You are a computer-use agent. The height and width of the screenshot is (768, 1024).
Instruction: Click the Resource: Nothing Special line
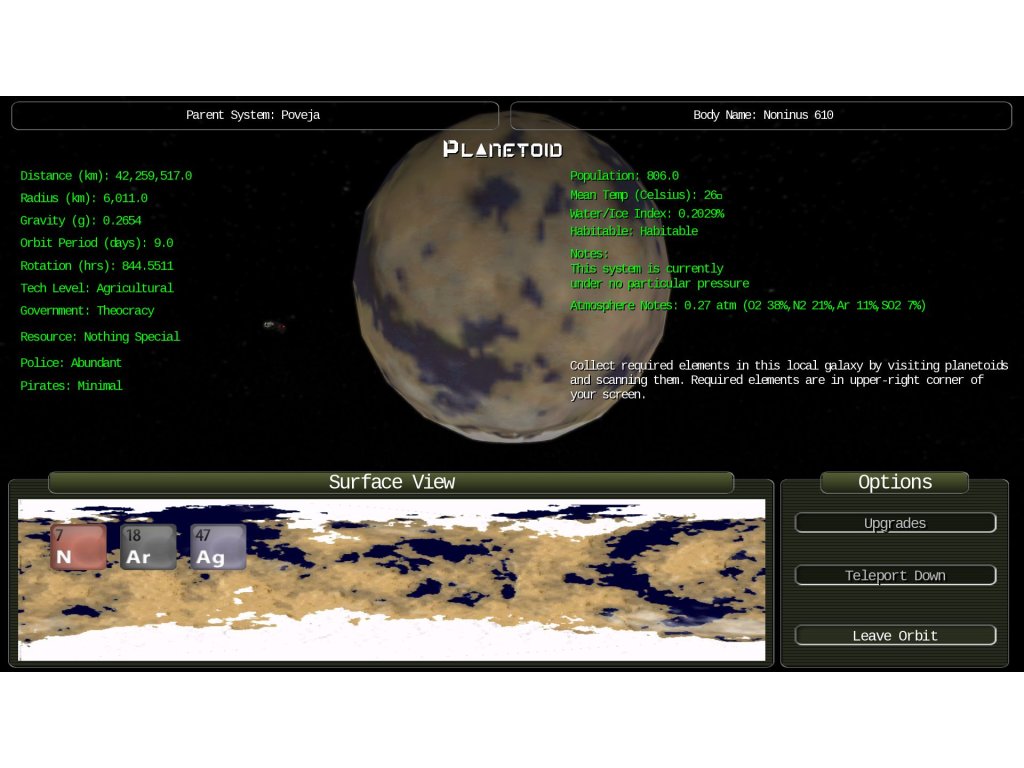click(x=100, y=337)
